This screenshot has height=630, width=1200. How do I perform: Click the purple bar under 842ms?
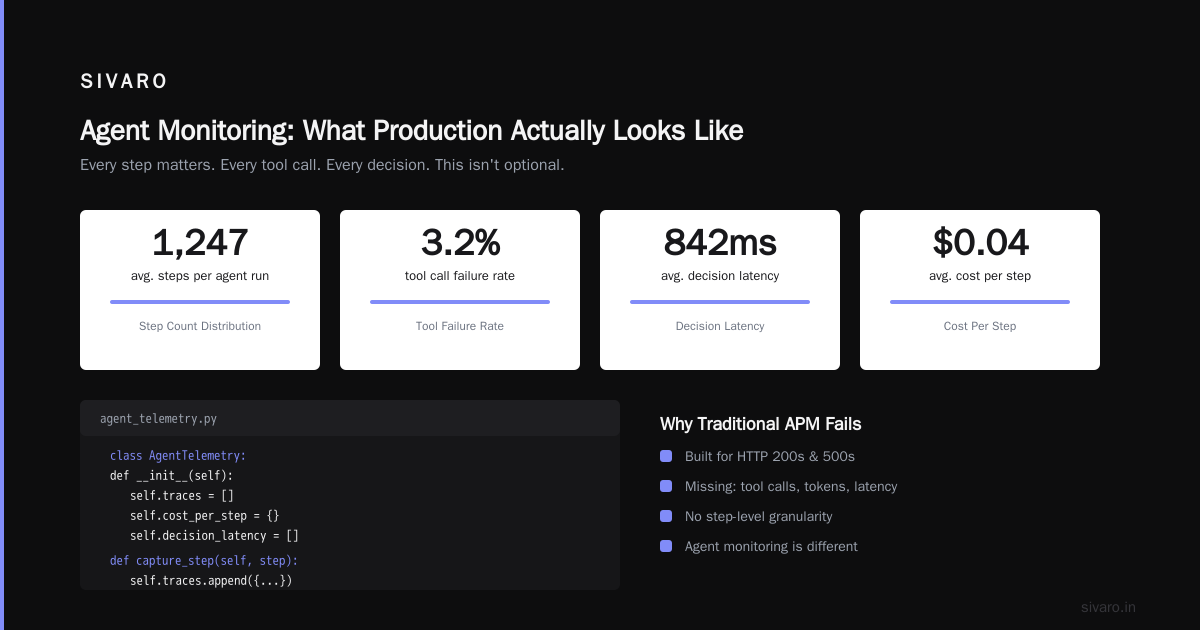tap(720, 302)
